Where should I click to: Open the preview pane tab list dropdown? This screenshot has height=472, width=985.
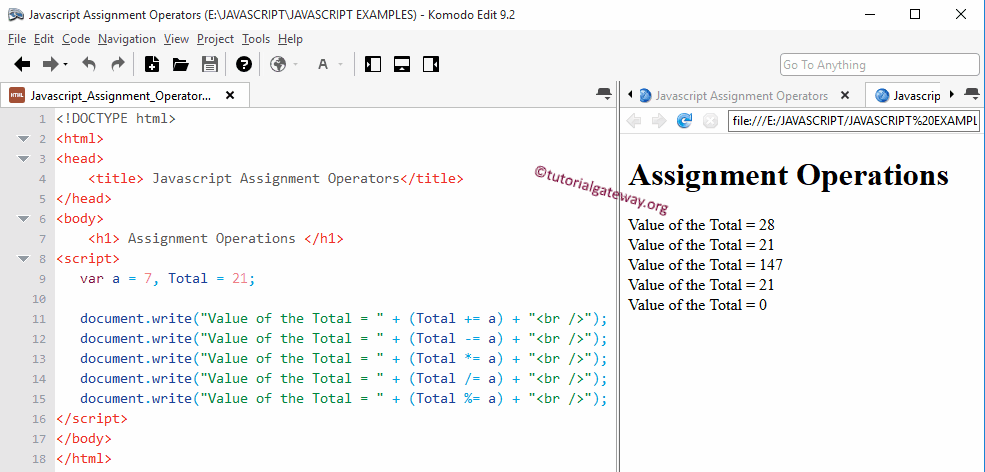pos(971,94)
